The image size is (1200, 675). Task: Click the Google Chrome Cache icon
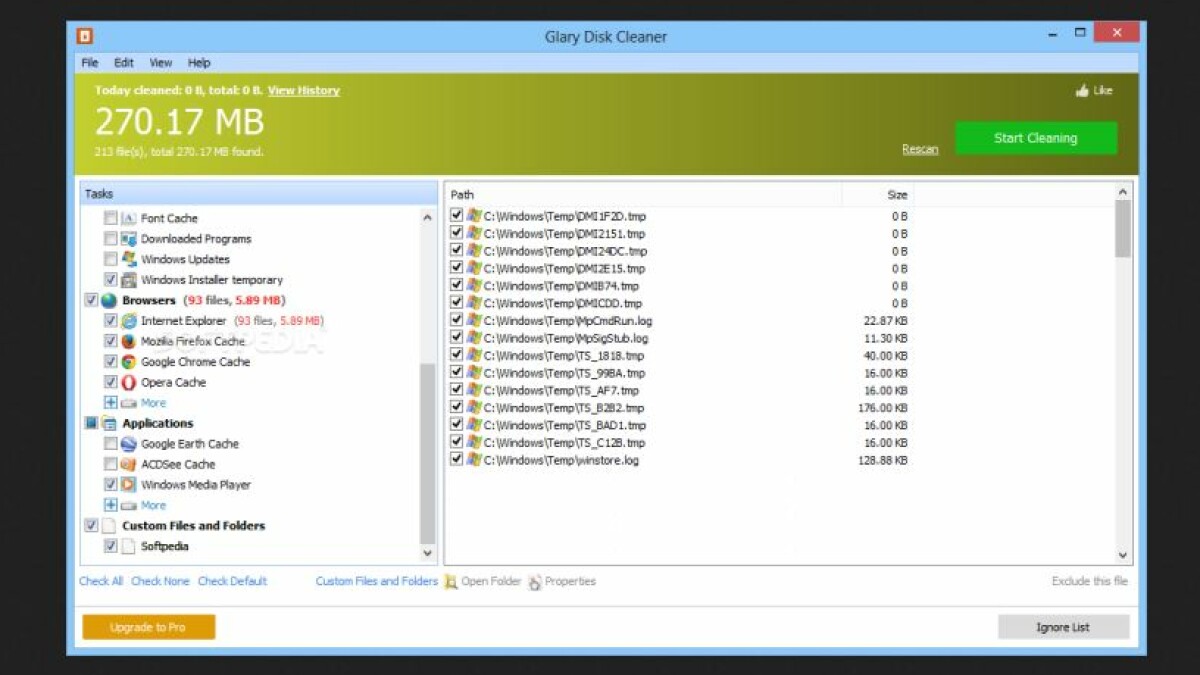pos(129,362)
